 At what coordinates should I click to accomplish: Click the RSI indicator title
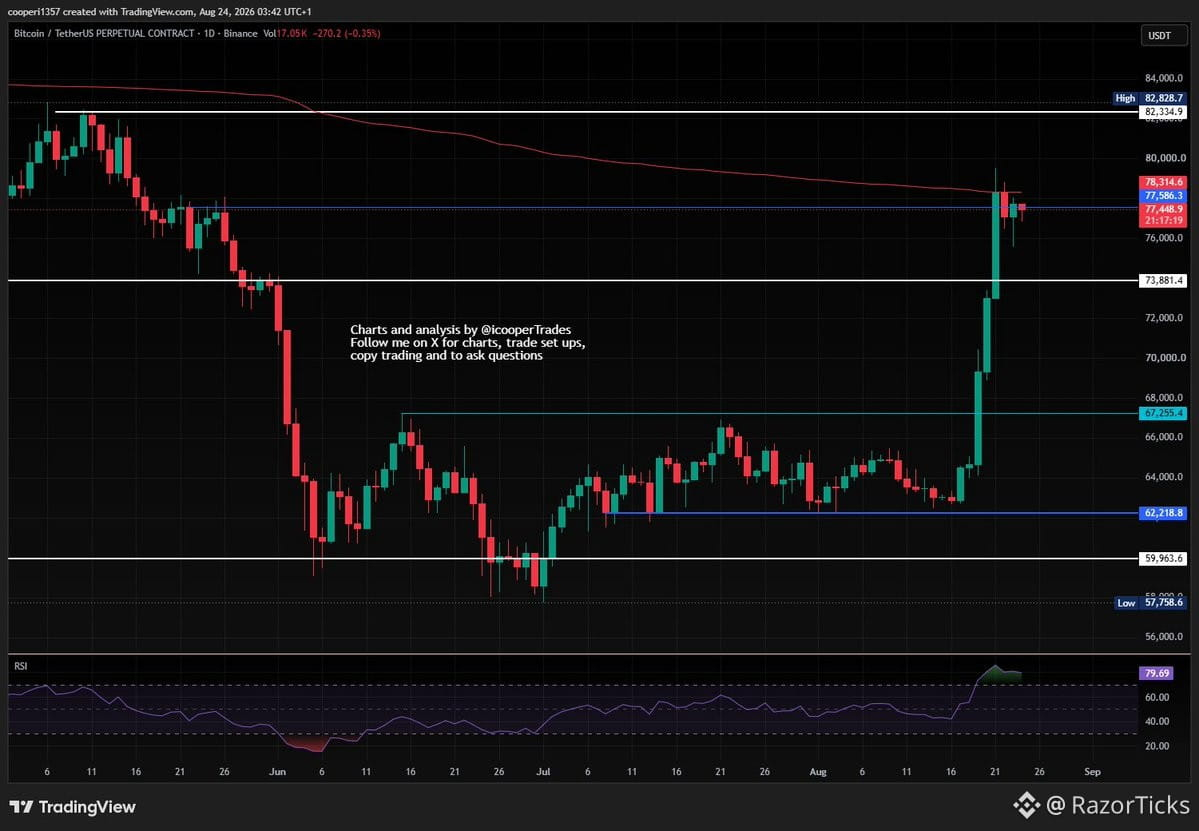coord(21,667)
